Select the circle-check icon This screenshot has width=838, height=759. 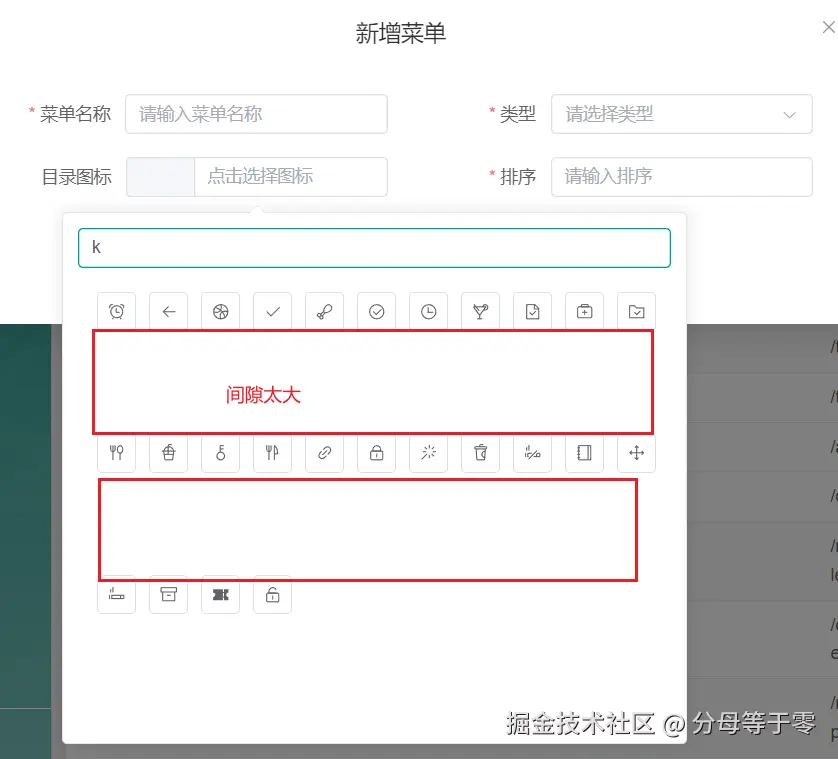click(376, 311)
